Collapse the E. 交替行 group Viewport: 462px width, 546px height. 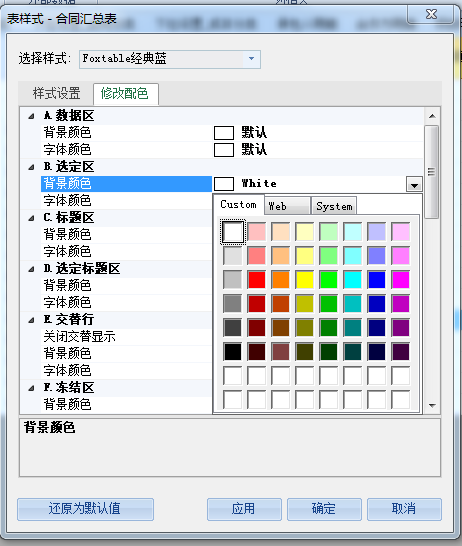31,320
